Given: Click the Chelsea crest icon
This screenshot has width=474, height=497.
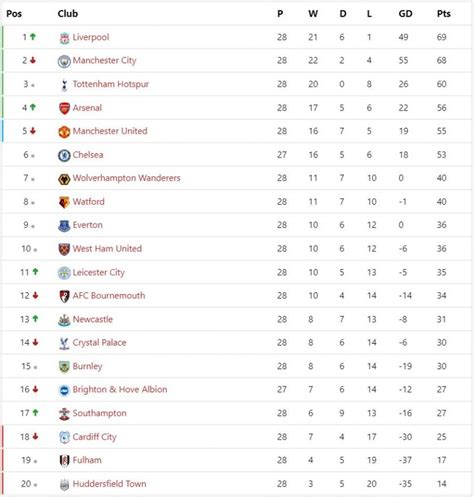Looking at the screenshot, I should pos(64,155).
